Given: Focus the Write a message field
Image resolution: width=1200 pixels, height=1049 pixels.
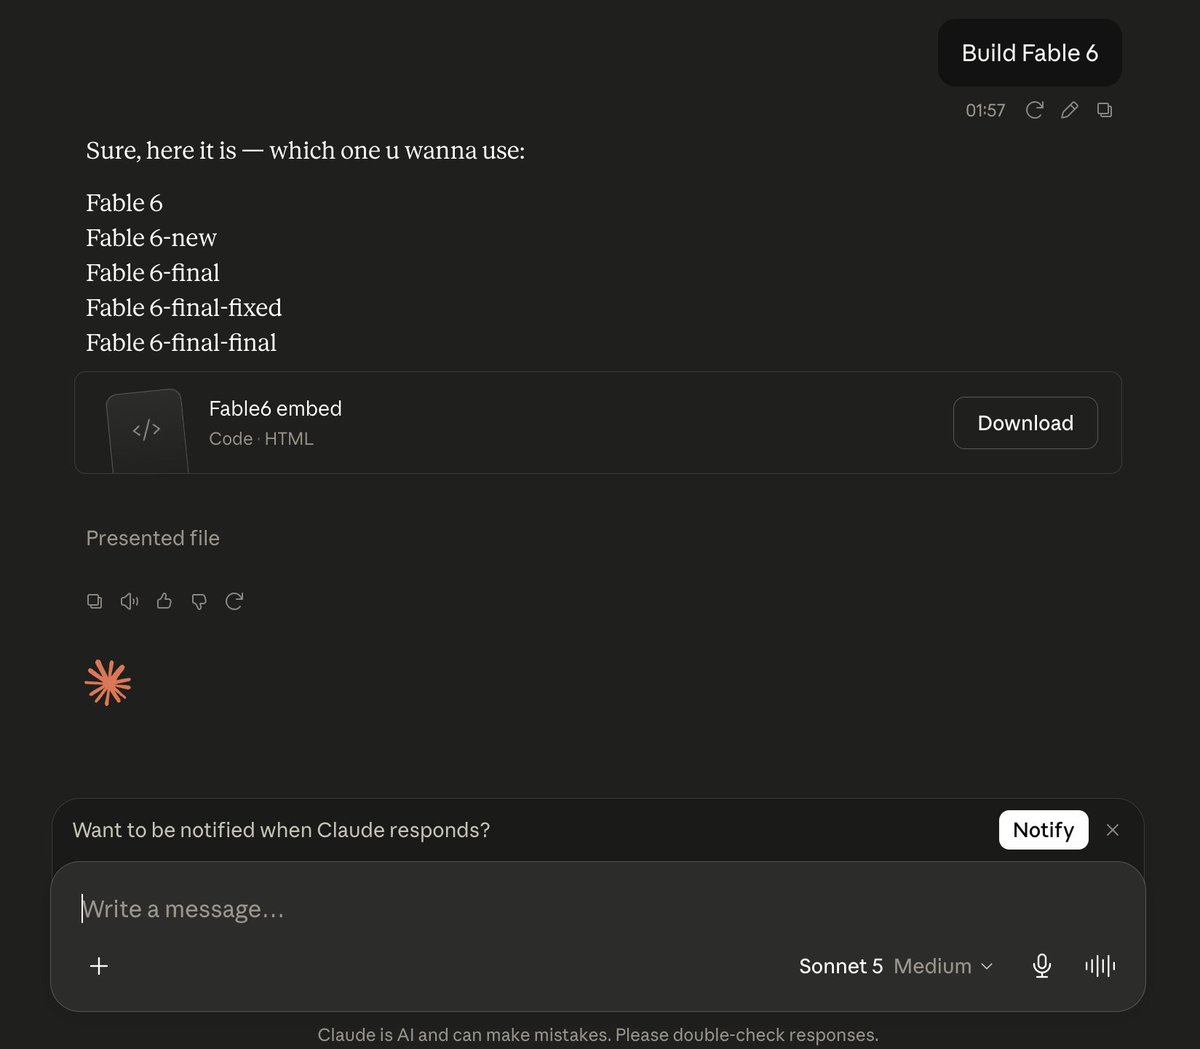Looking at the screenshot, I should (597, 909).
